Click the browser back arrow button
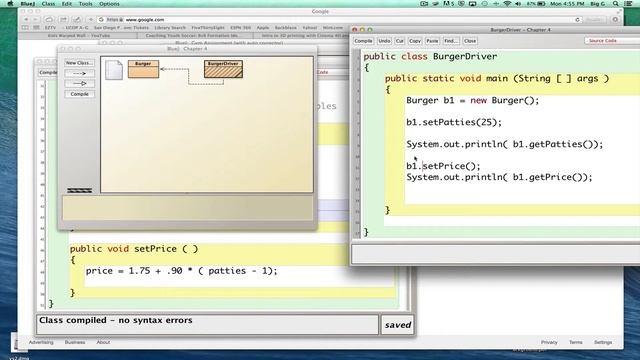640x360 pixels. [x=27, y=20]
